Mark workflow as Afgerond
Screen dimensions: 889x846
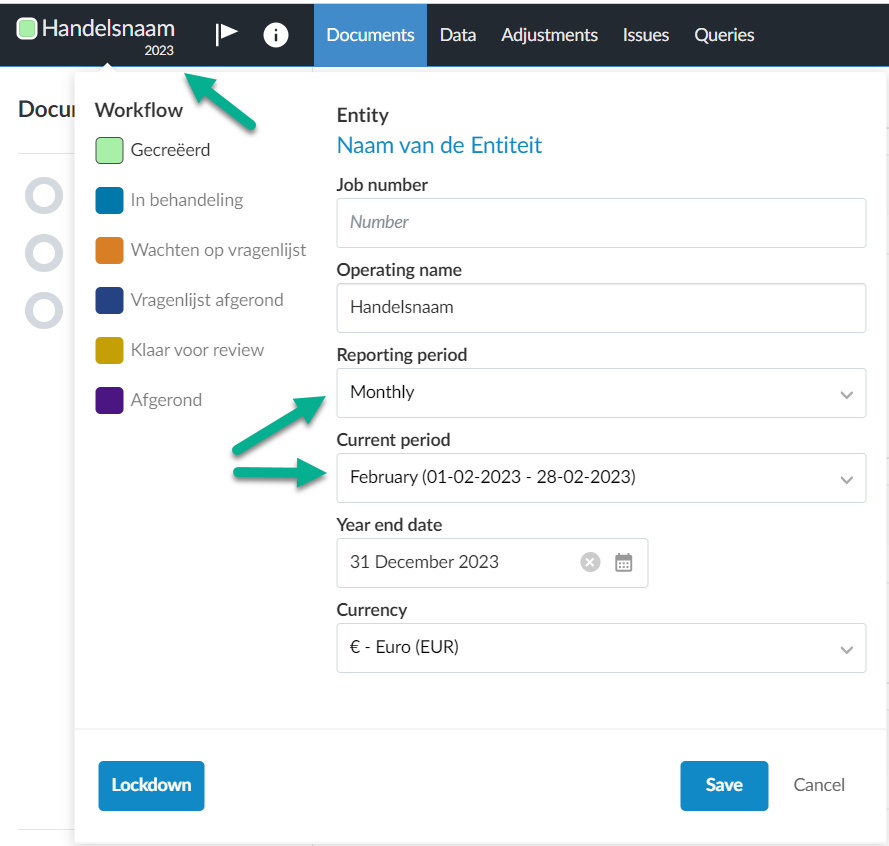point(149,400)
